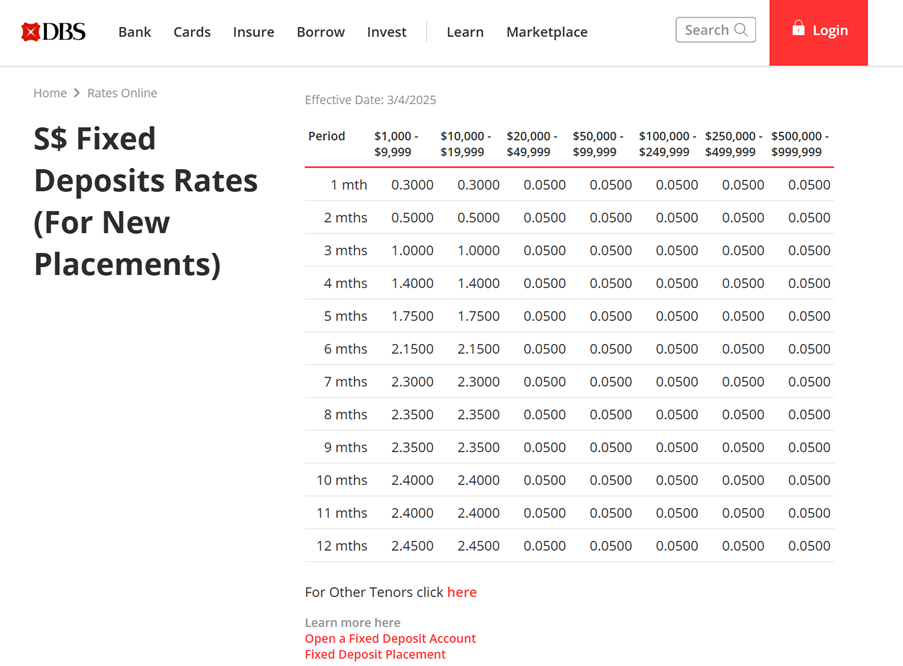Click the lock icon on Login
Image resolution: width=903 pixels, height=666 pixels.
[x=798, y=29]
